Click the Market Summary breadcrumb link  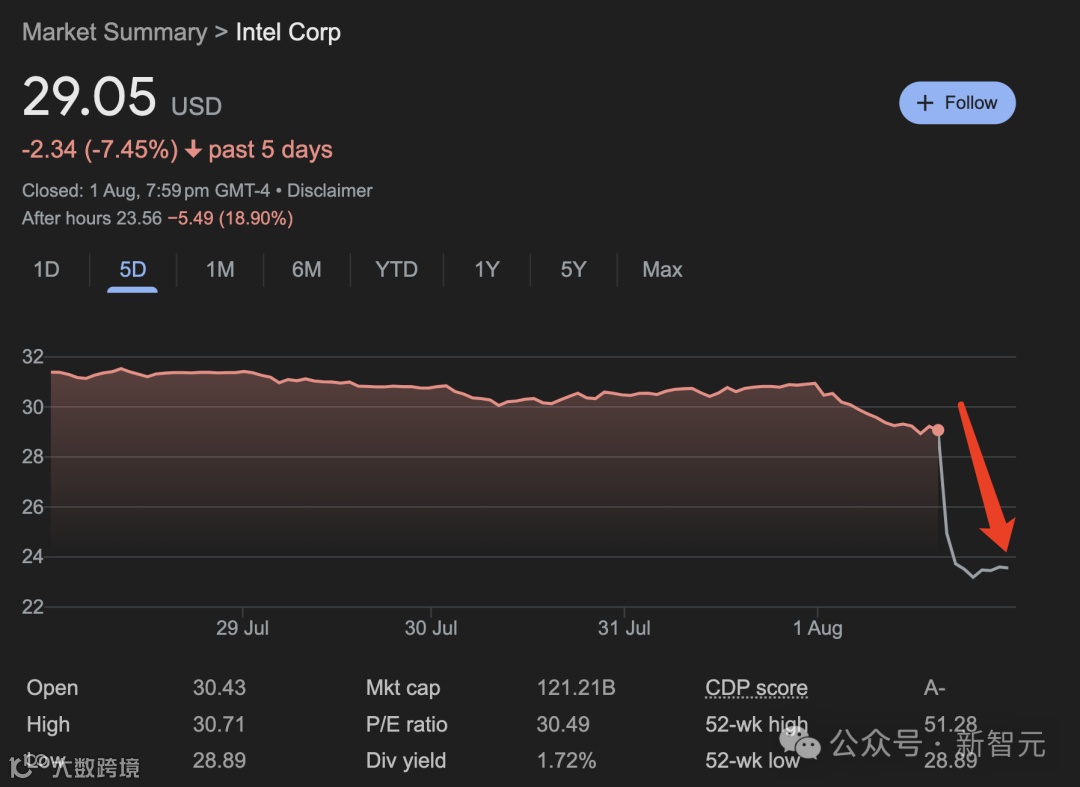coord(115,32)
